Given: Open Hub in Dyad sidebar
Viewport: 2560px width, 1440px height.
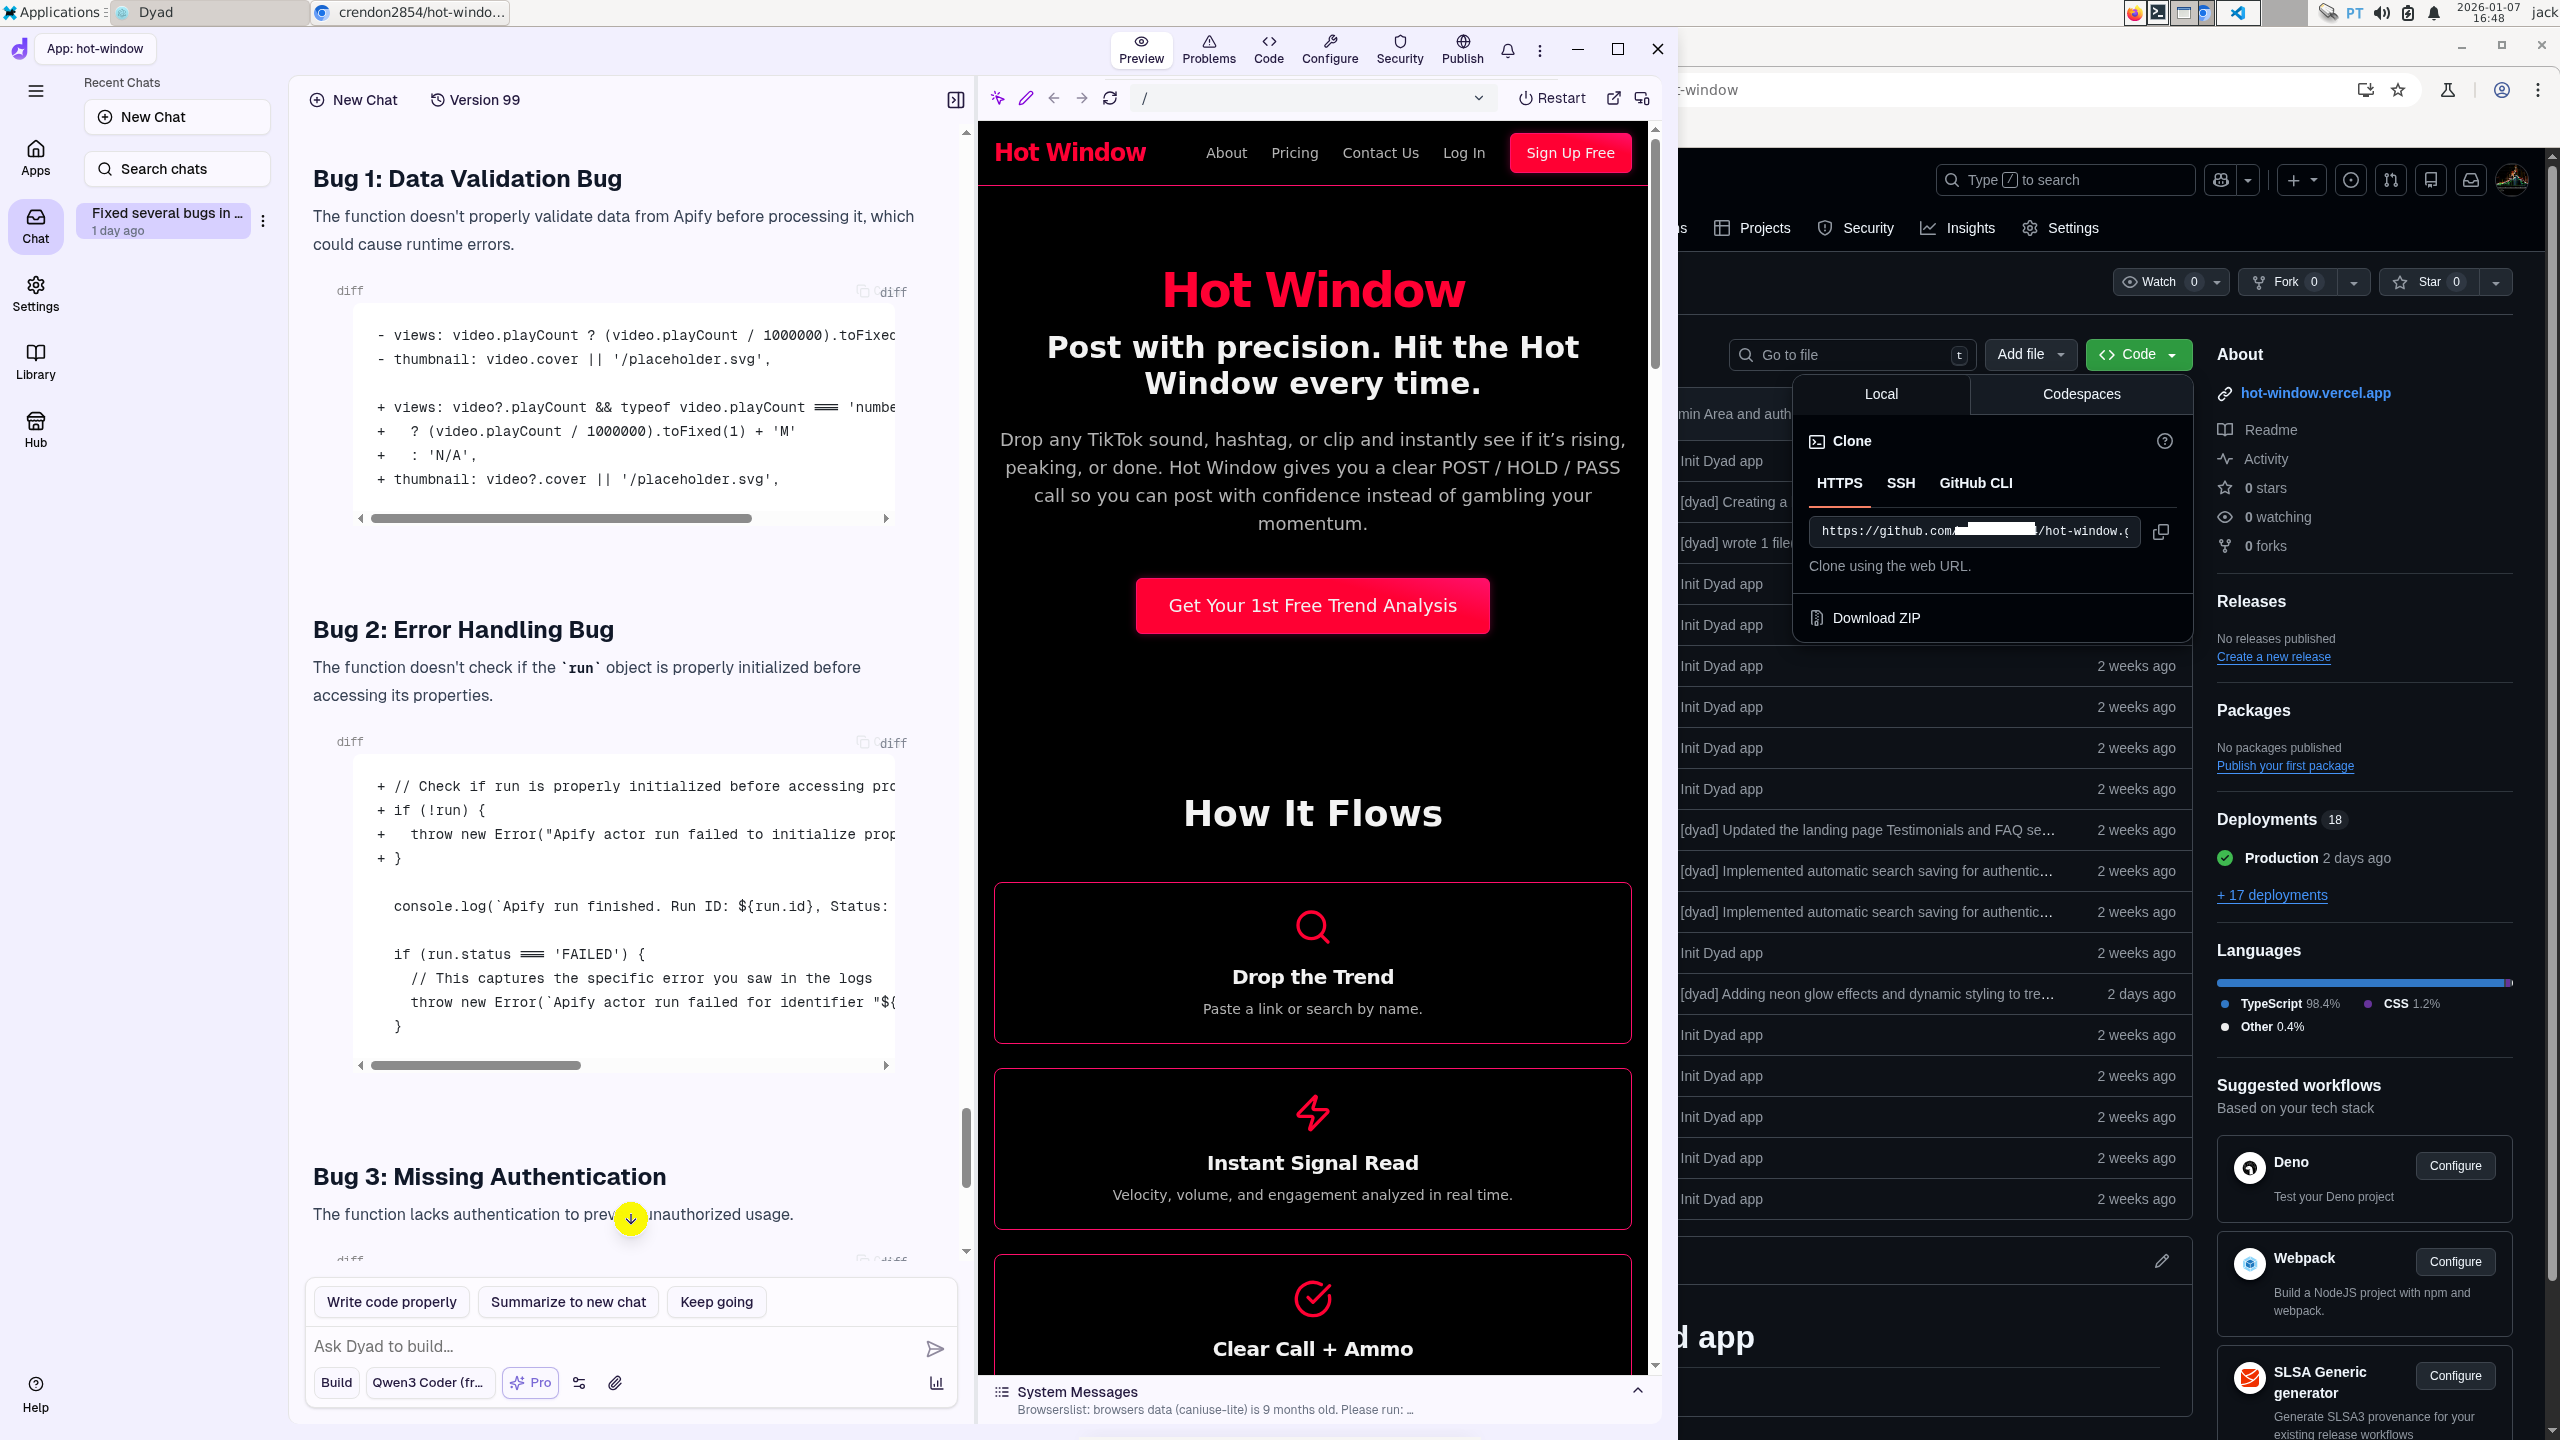Looking at the screenshot, I should (36, 430).
